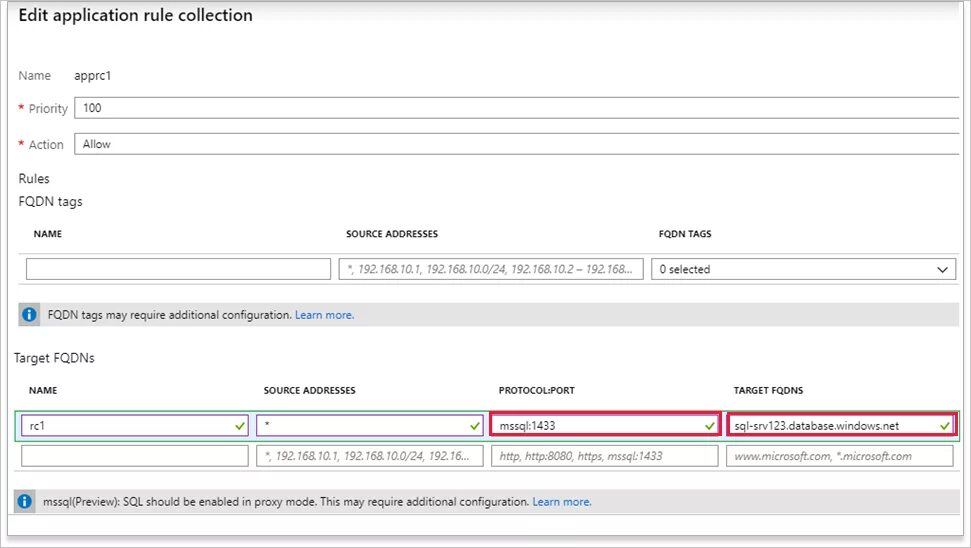This screenshot has width=971, height=548.
Task: Click the mssql:1433 protocol port field
Action: [x=605, y=425]
